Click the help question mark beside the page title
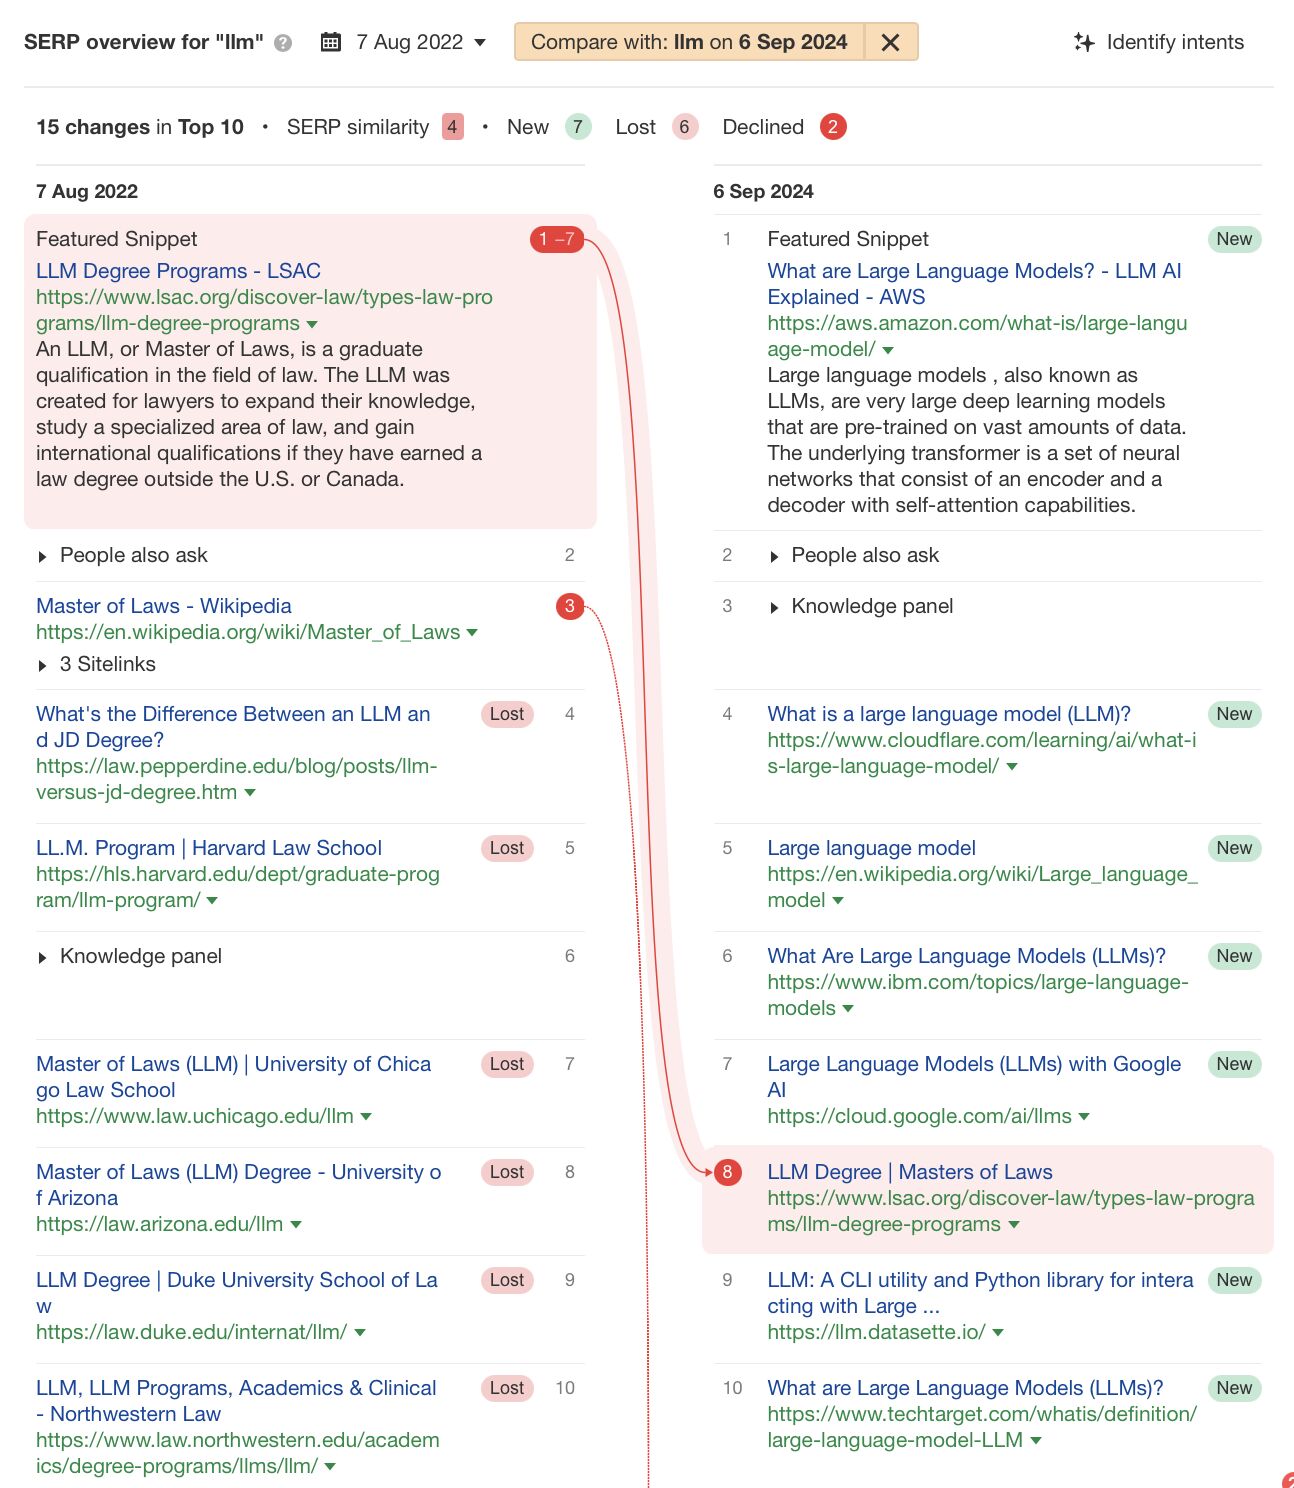The height and width of the screenshot is (1488, 1294). point(285,42)
